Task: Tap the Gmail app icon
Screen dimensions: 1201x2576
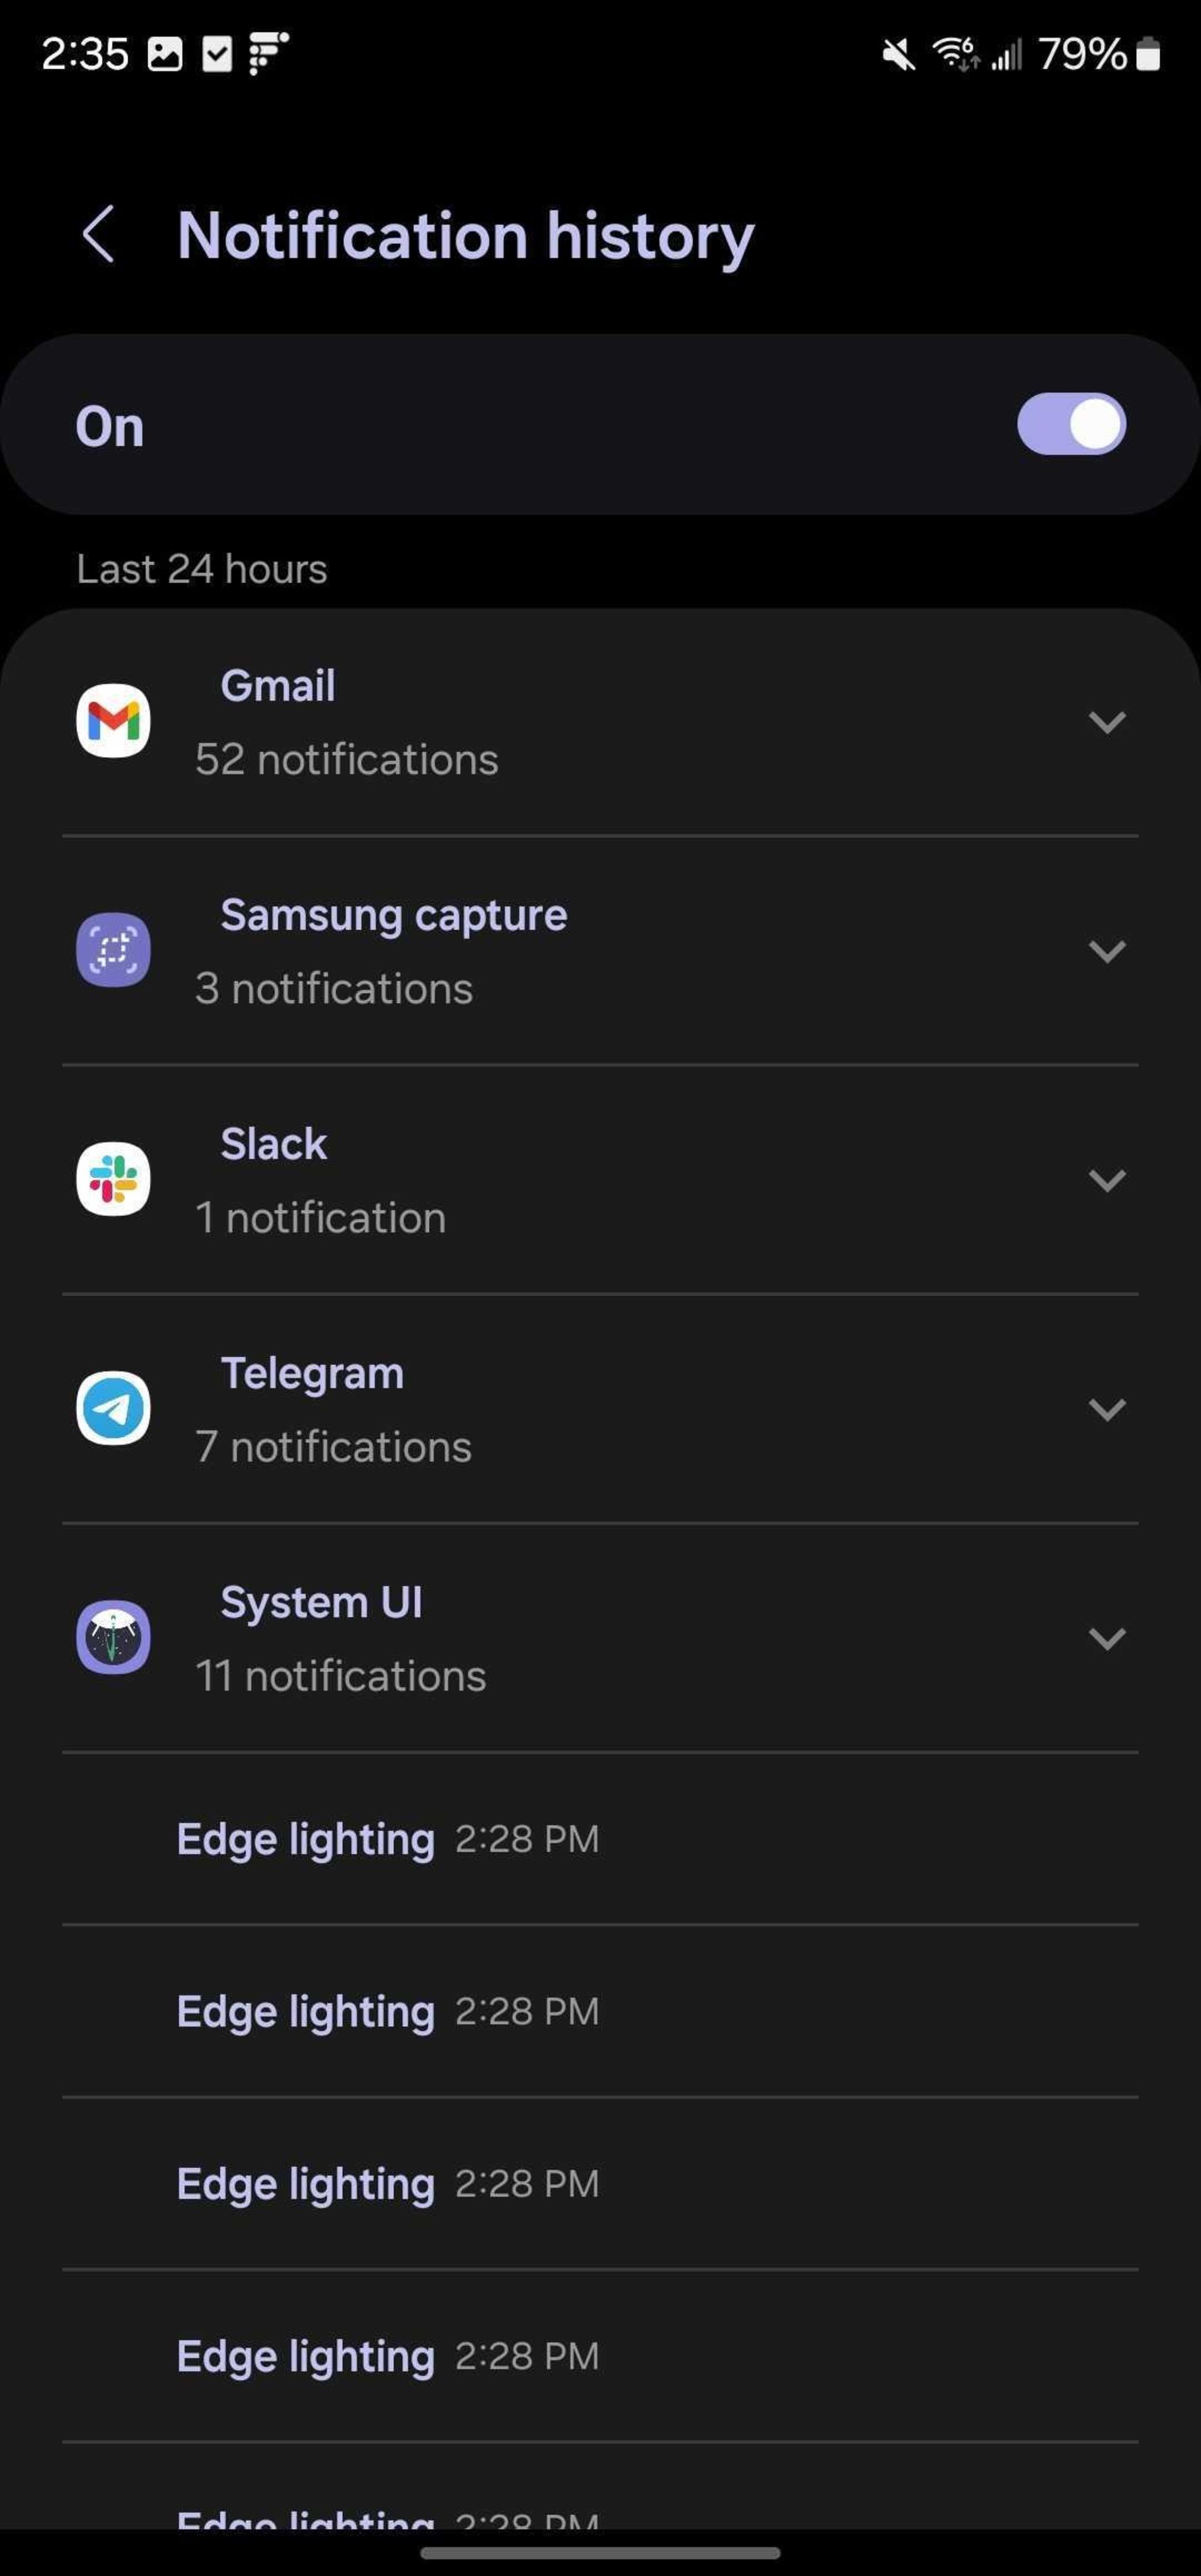Action: click(x=112, y=720)
